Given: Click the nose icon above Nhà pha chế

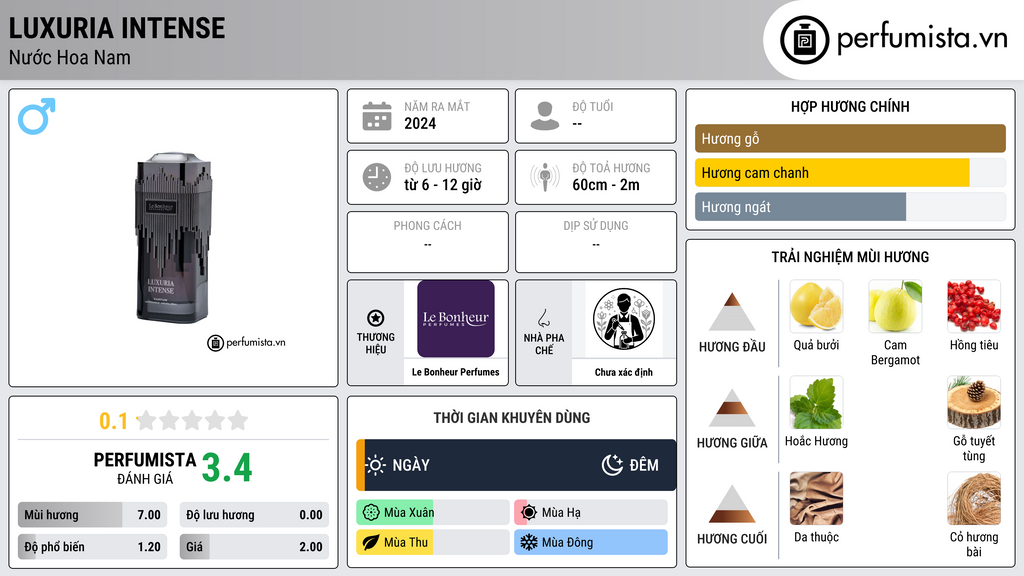Looking at the screenshot, I should pos(543,318).
